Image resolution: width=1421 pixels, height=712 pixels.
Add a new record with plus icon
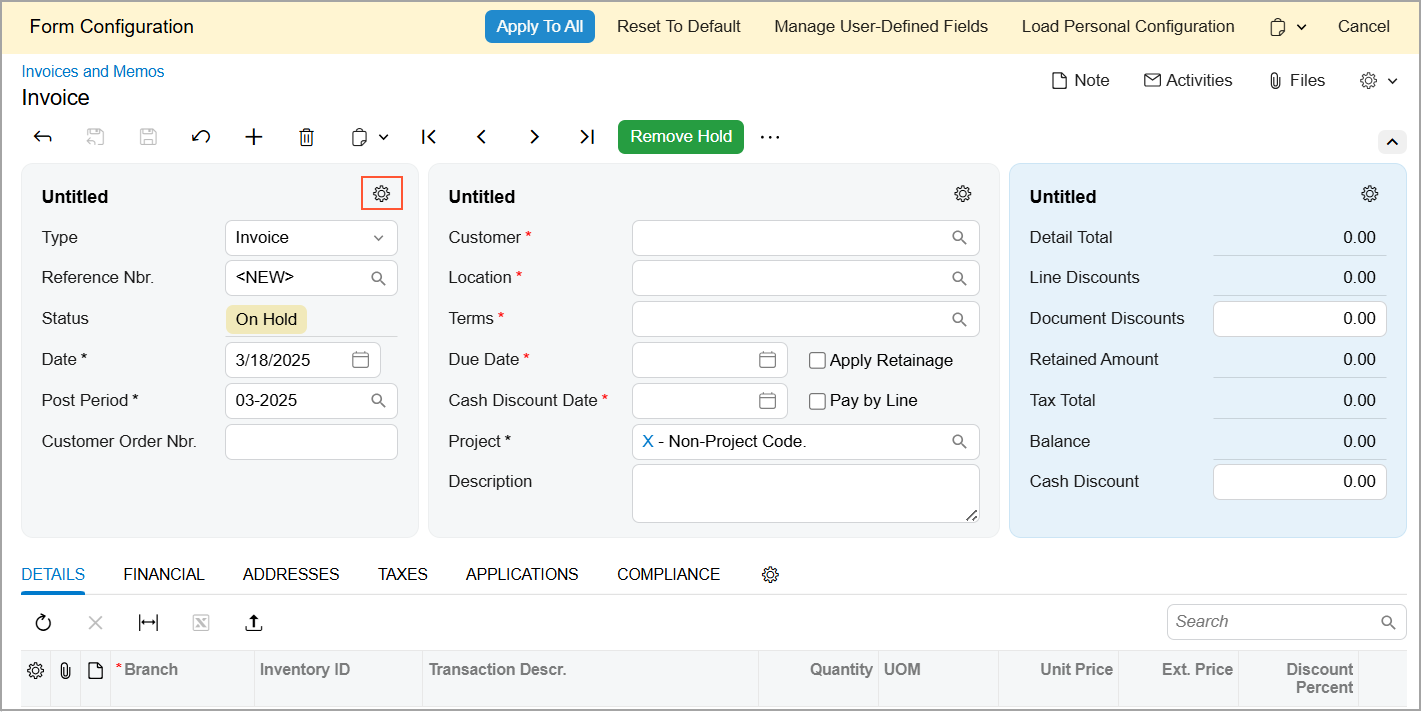pos(254,137)
